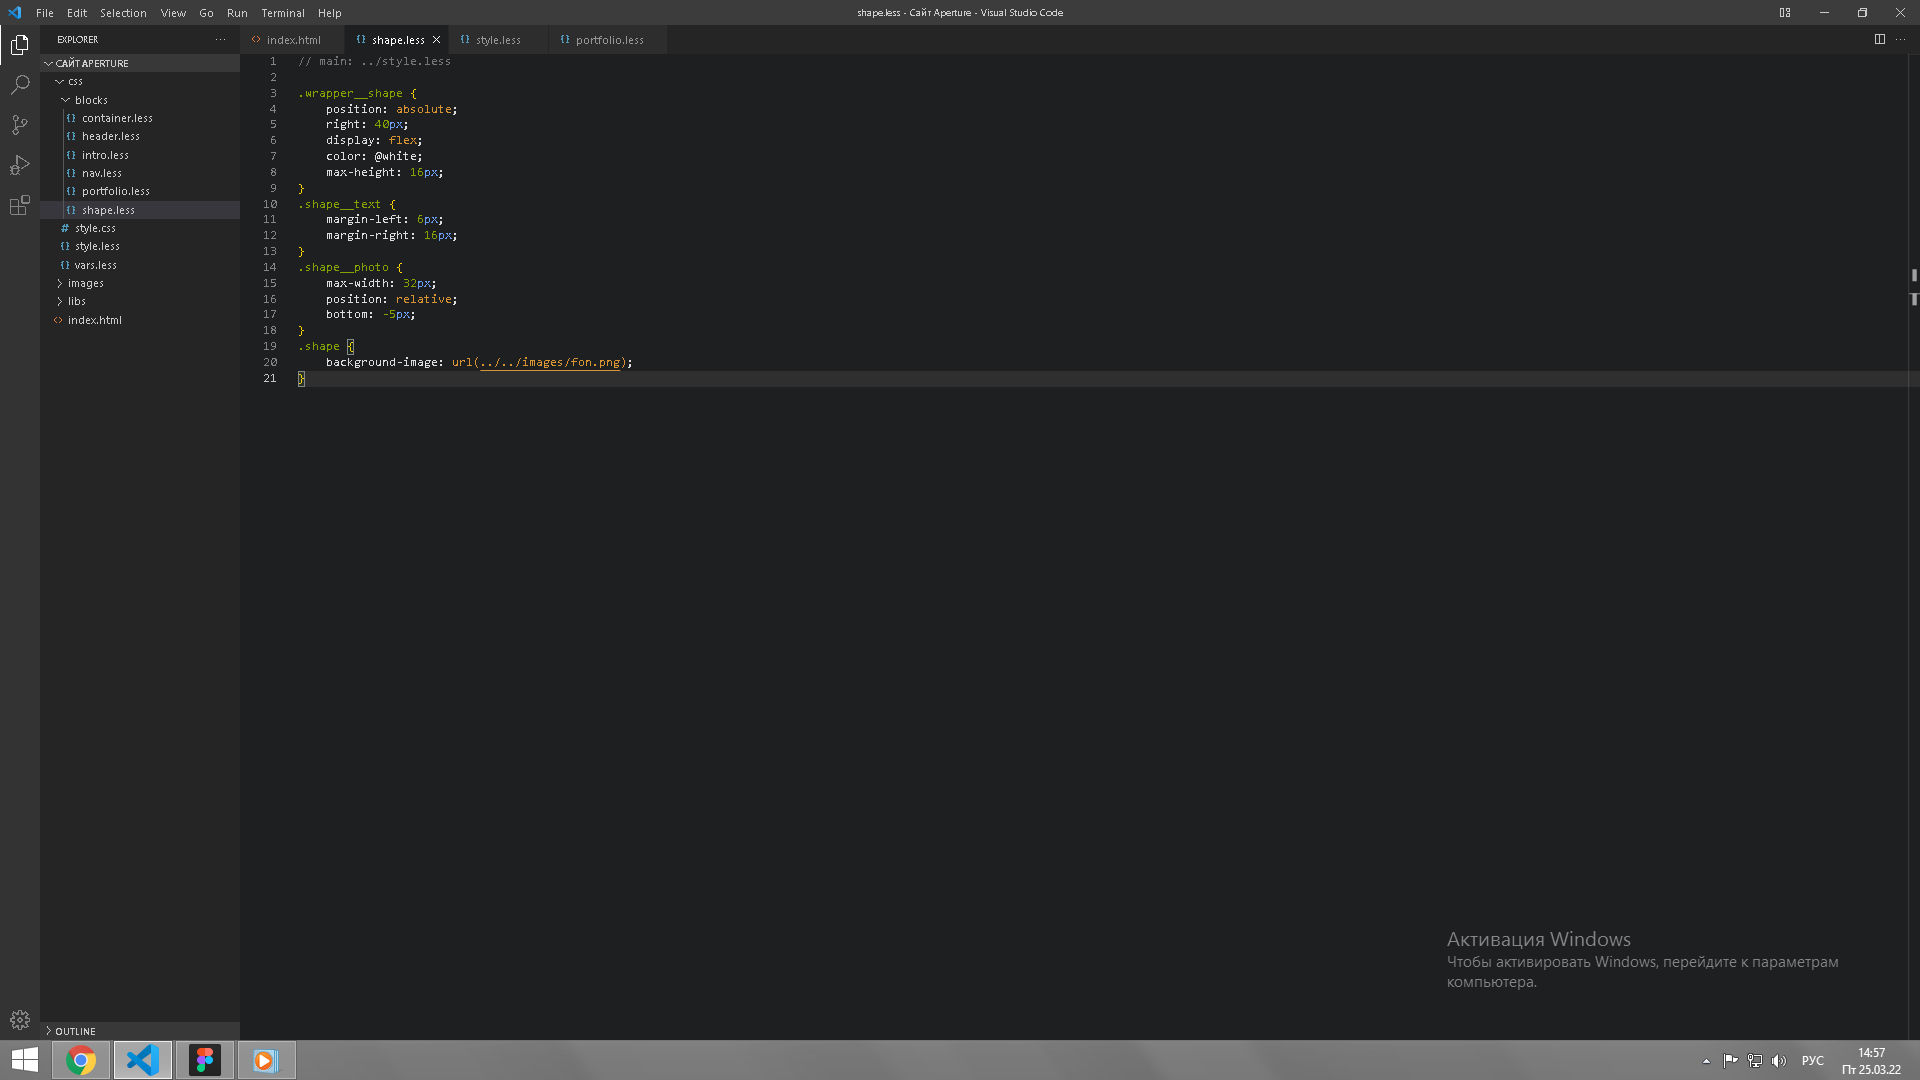Open the Explorer view in activity bar

pos(20,45)
